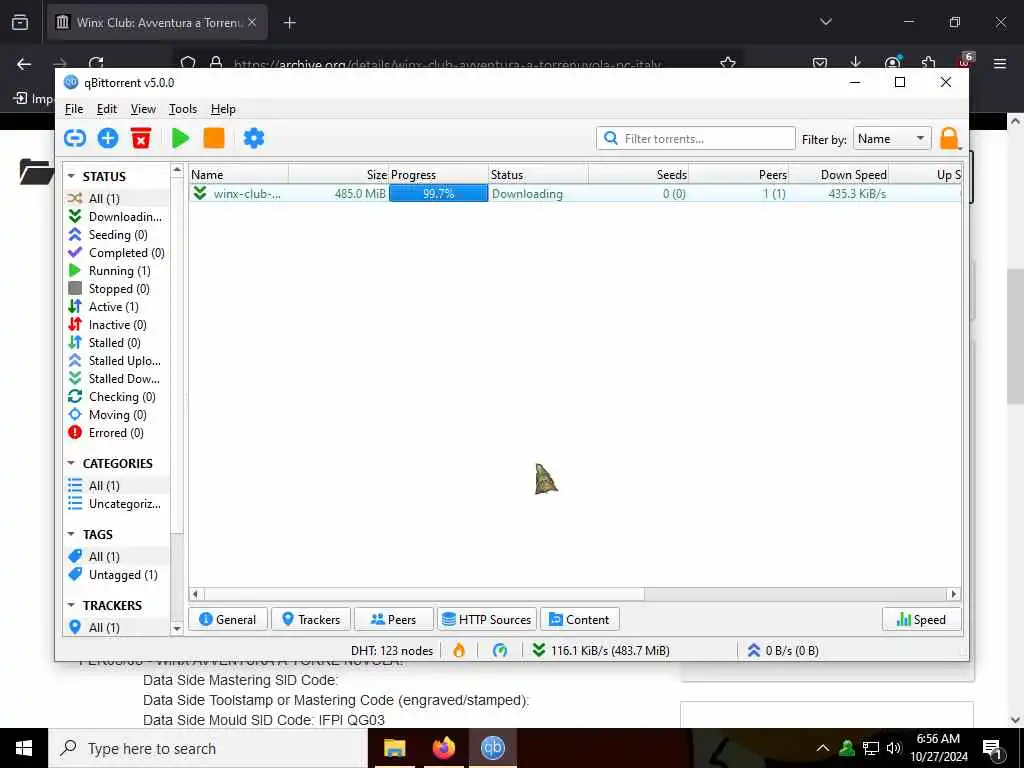This screenshot has width=1024, height=768.
Task: Stop torrent with orange square icon
Action: tap(214, 138)
